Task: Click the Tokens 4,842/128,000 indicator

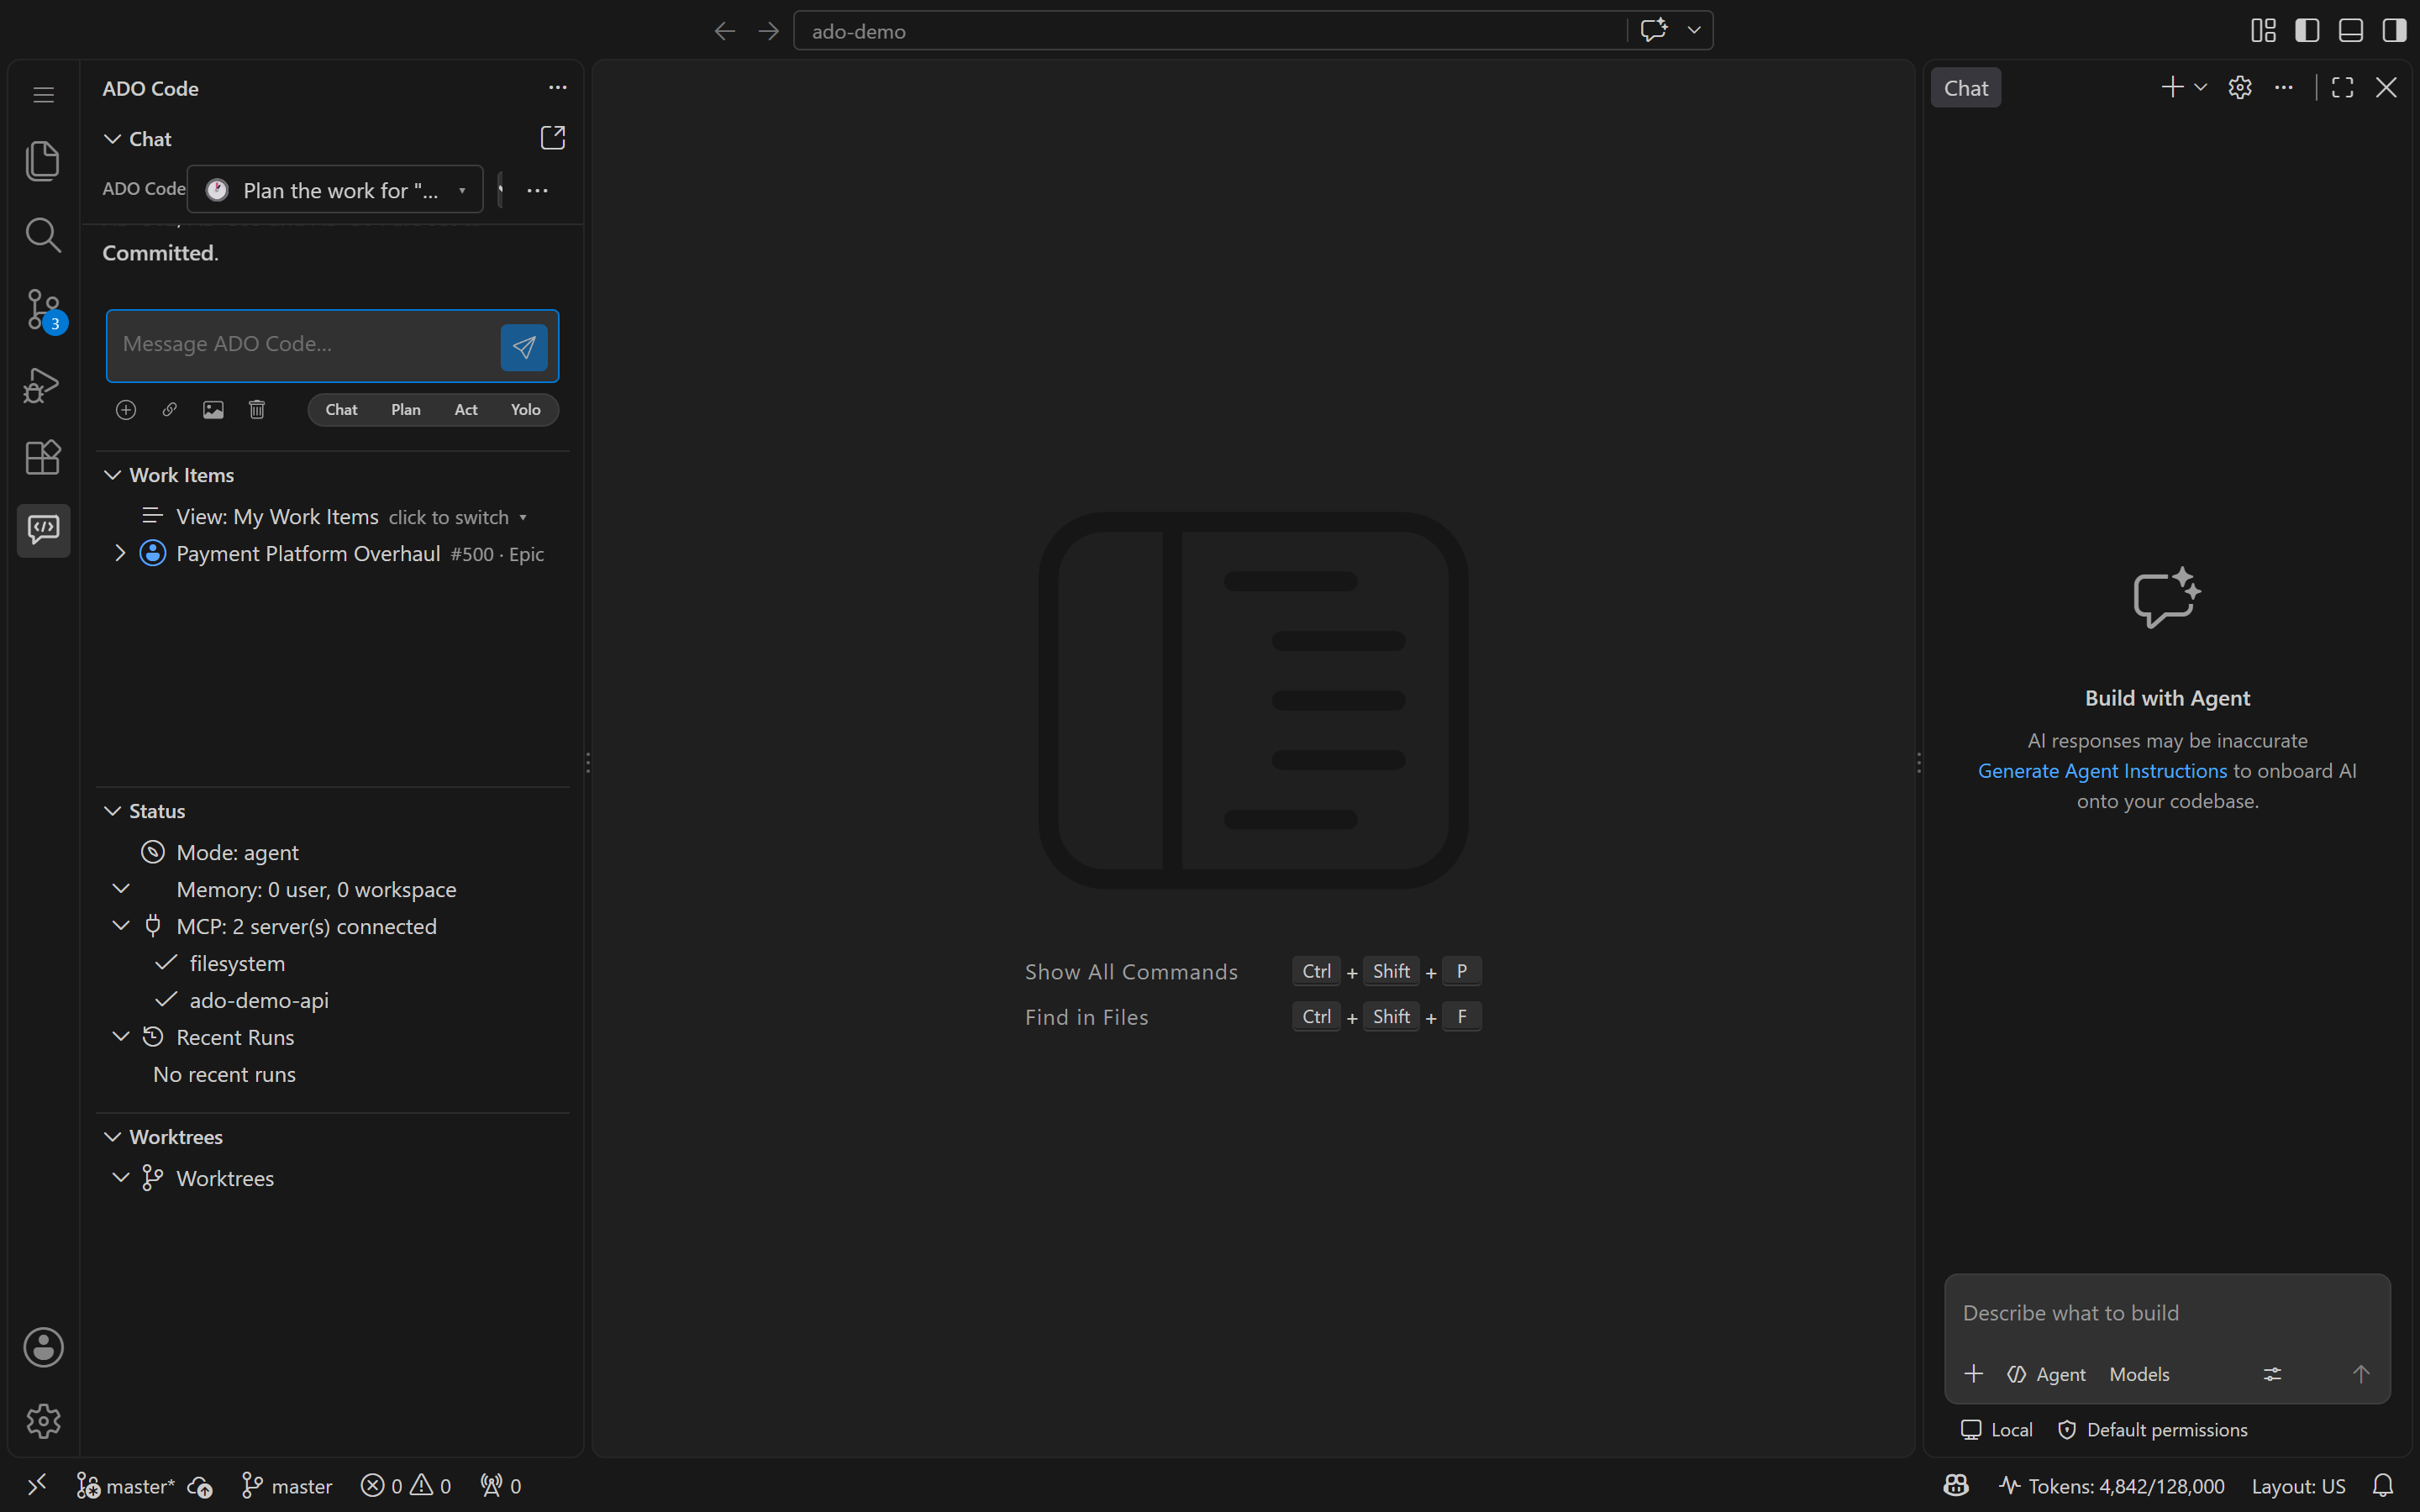Action: tap(2112, 1486)
